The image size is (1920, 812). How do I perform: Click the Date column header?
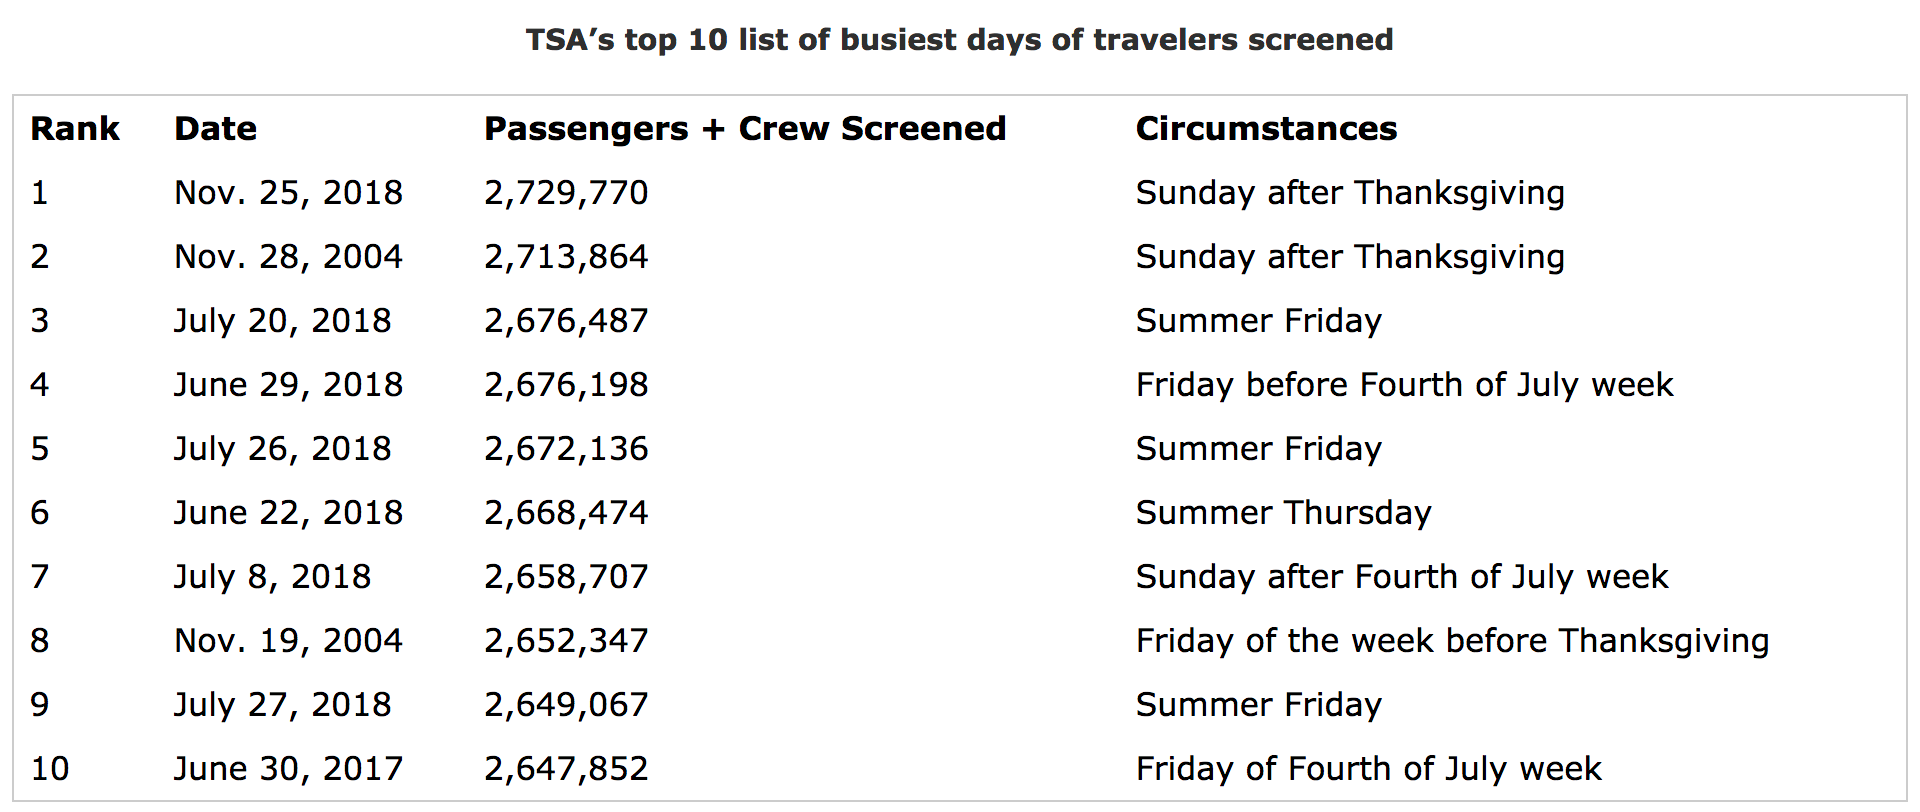pyautogui.click(x=215, y=129)
